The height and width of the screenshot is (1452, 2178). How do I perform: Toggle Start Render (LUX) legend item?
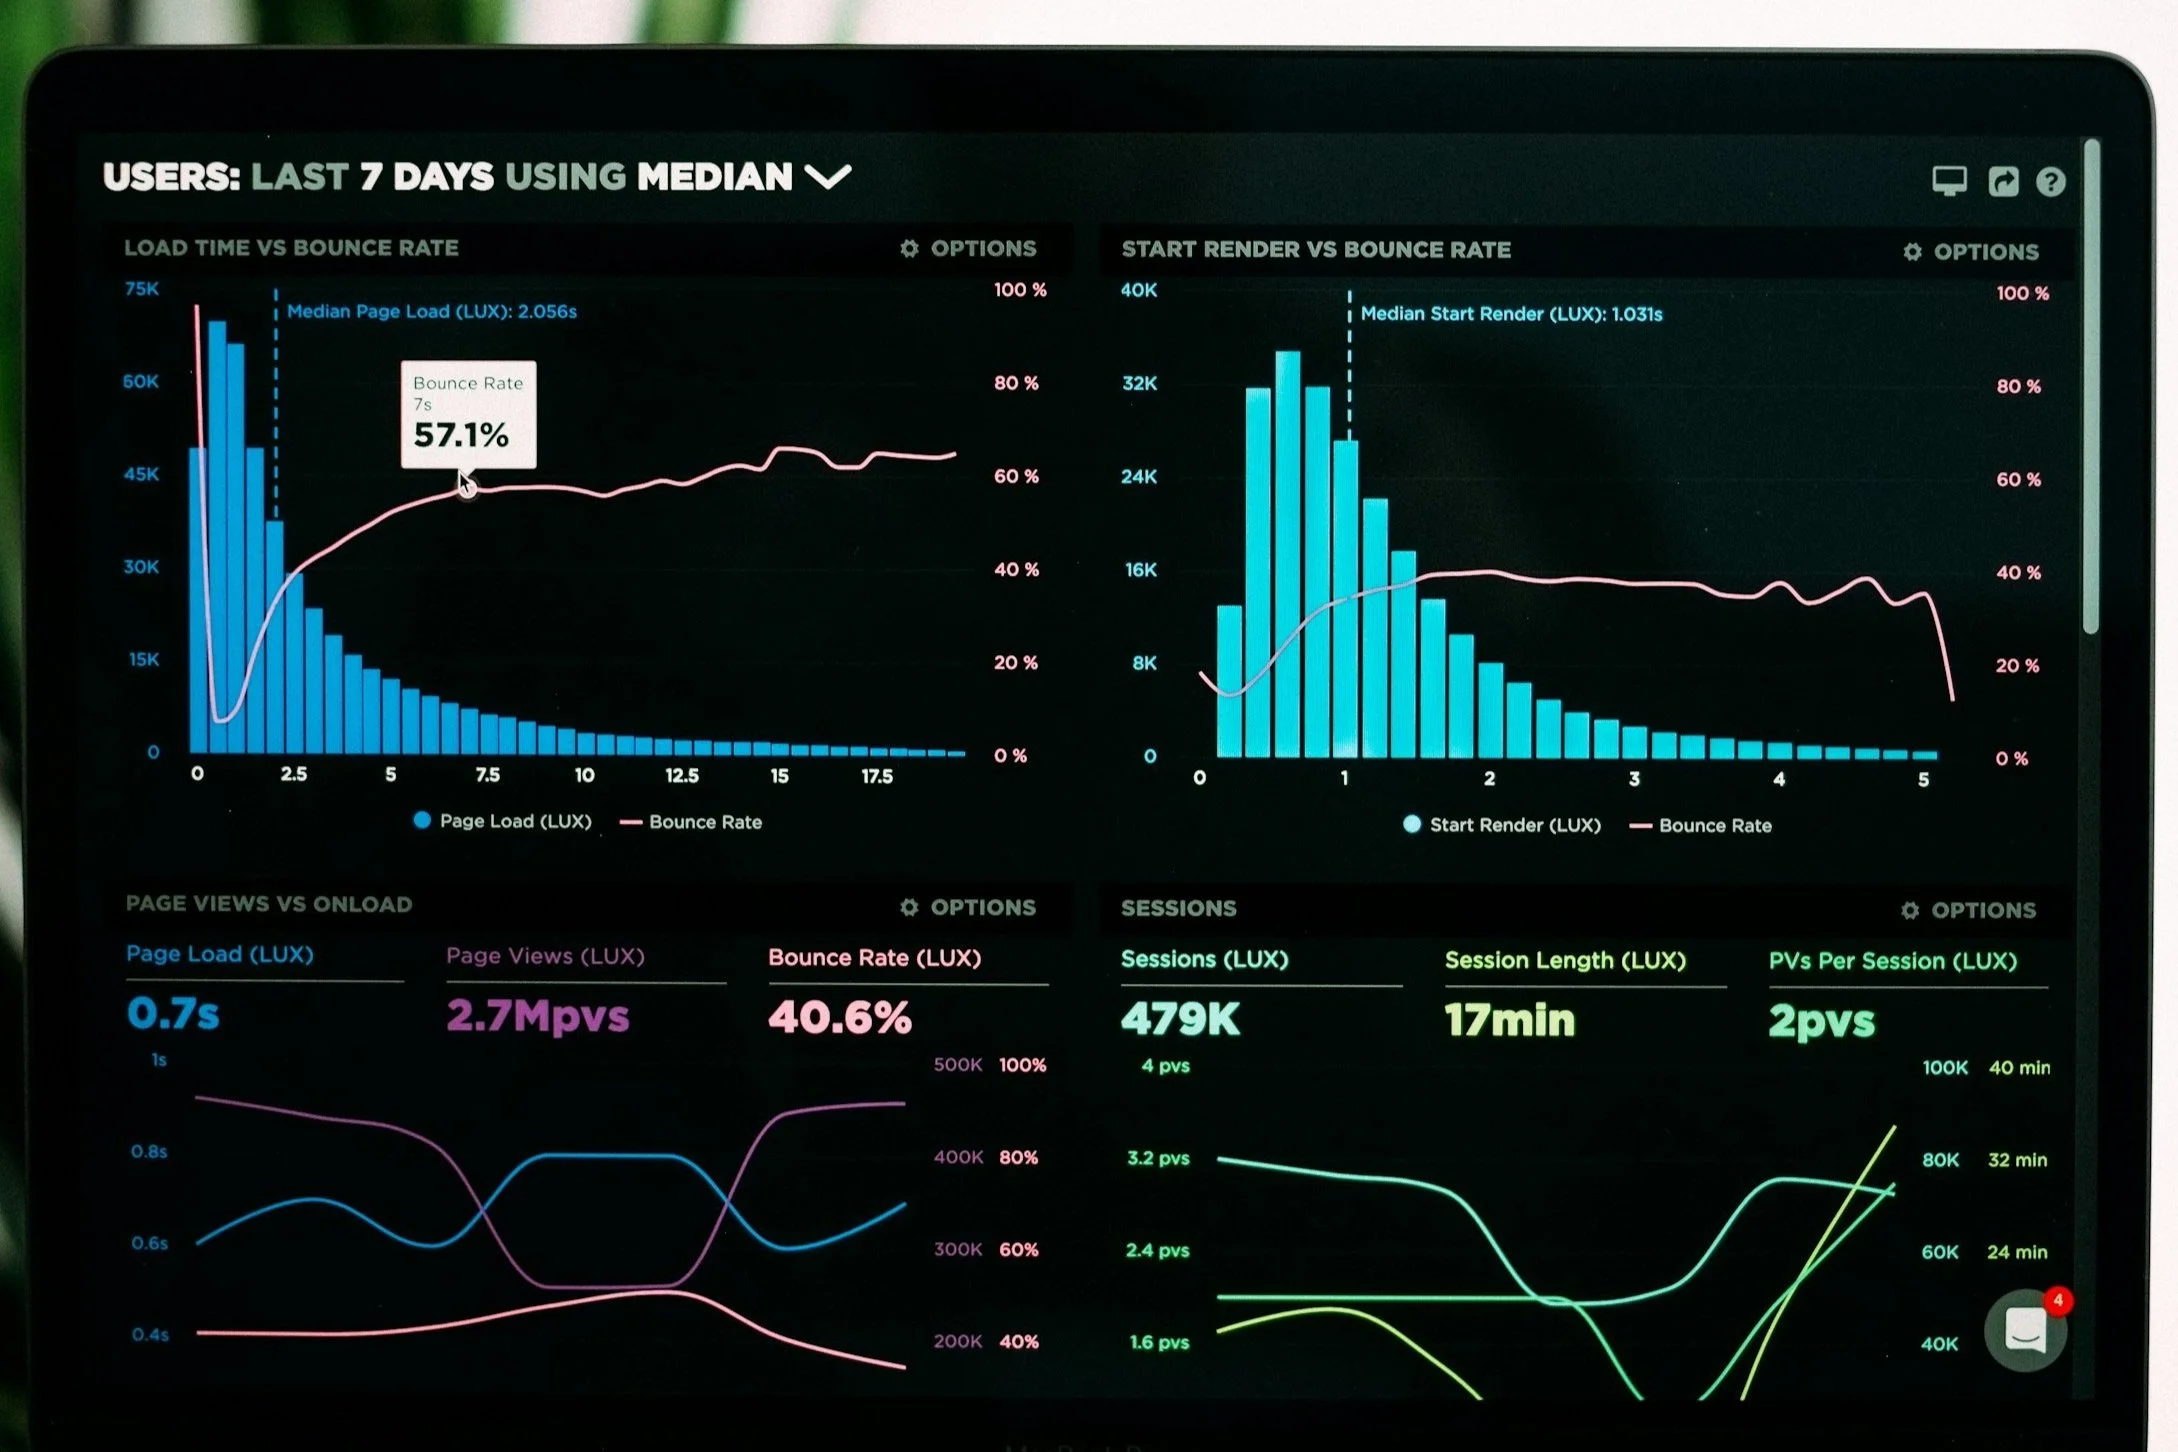[x=1502, y=825]
